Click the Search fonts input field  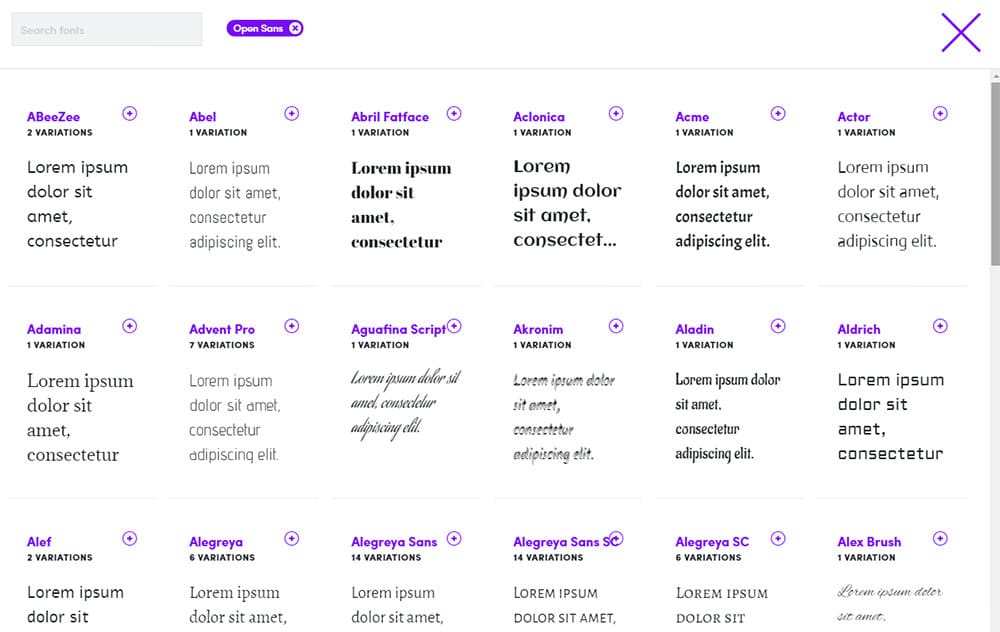click(106, 30)
